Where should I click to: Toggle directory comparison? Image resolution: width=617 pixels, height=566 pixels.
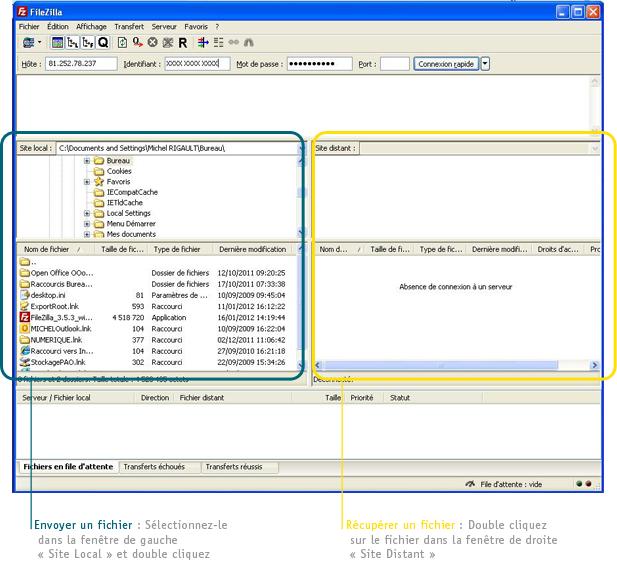(218, 43)
